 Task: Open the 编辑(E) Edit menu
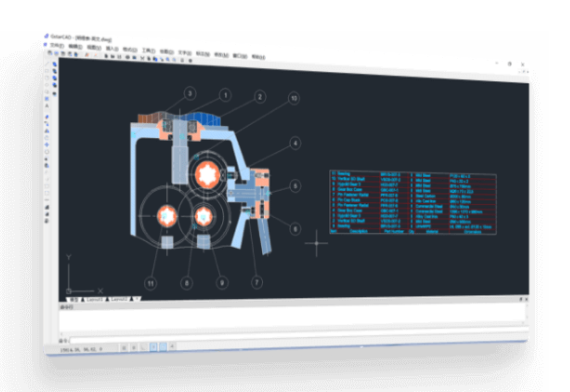pos(75,47)
